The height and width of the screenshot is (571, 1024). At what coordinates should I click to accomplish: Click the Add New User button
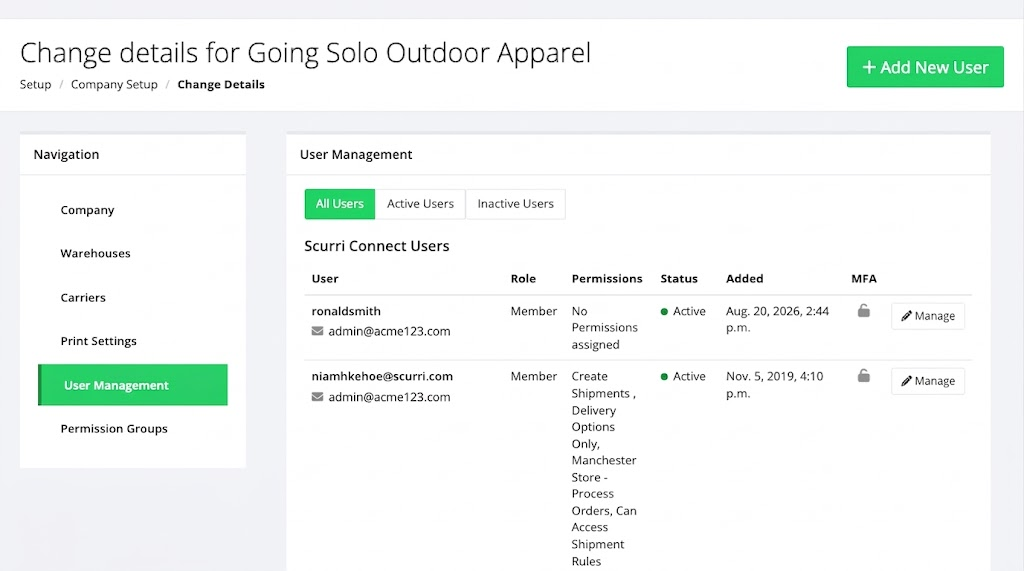[x=925, y=67]
